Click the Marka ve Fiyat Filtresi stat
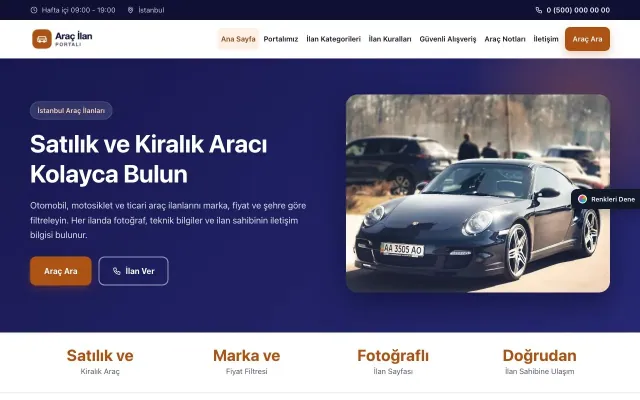 (x=247, y=362)
